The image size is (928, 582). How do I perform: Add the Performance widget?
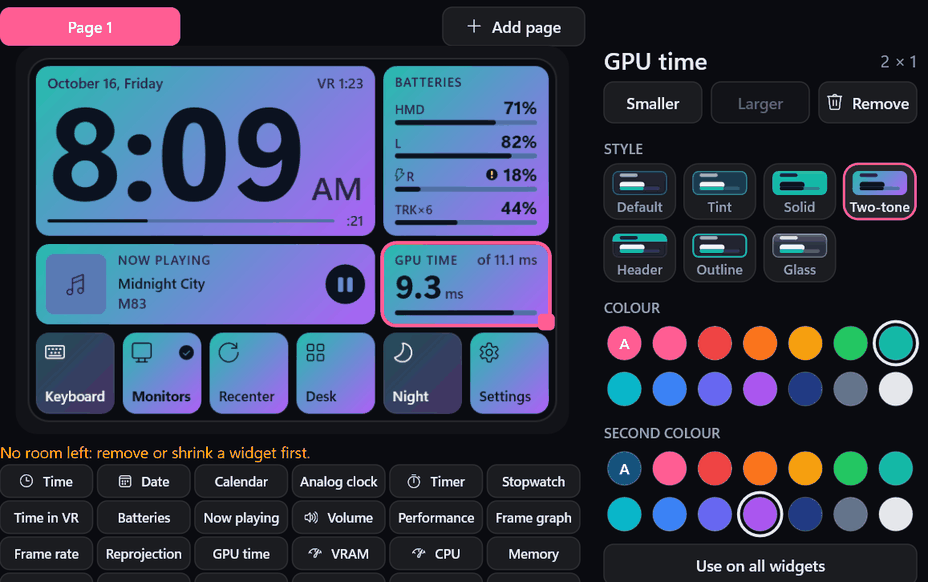(x=436, y=517)
